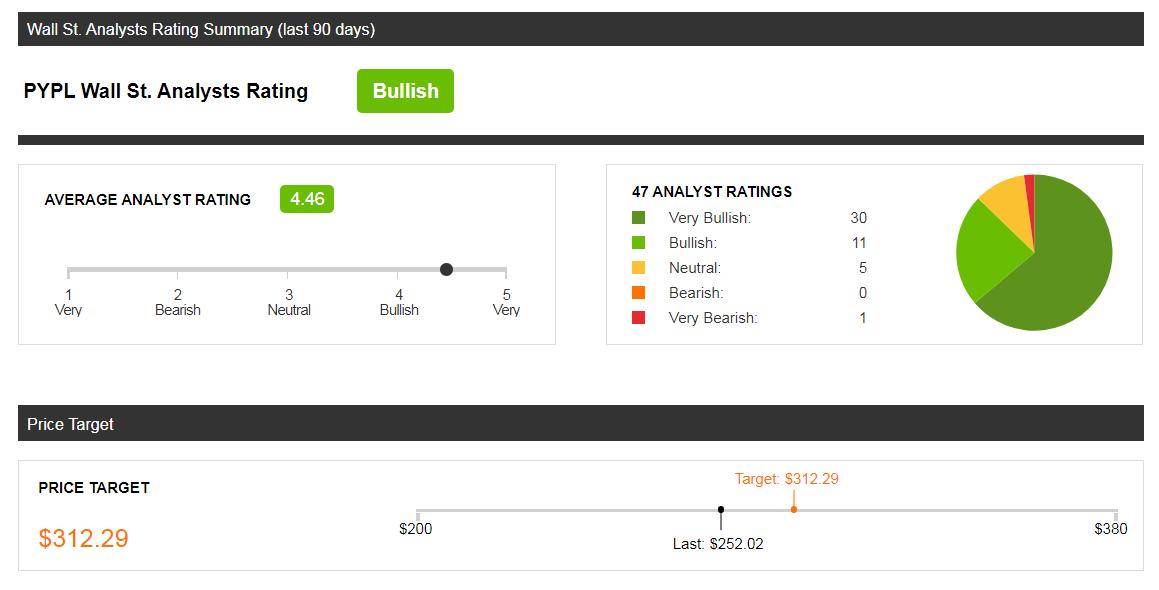
Task: Click the orange Target marker on price scale
Action: [x=794, y=509]
